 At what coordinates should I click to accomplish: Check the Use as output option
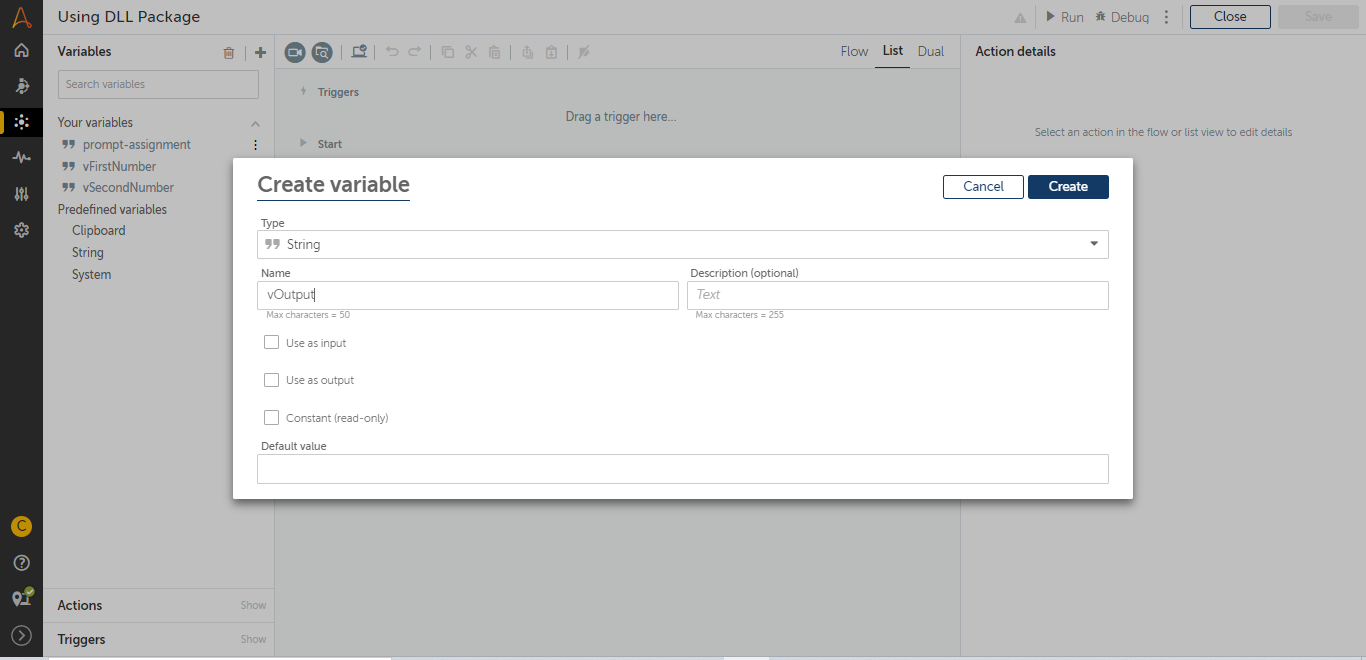pos(271,379)
